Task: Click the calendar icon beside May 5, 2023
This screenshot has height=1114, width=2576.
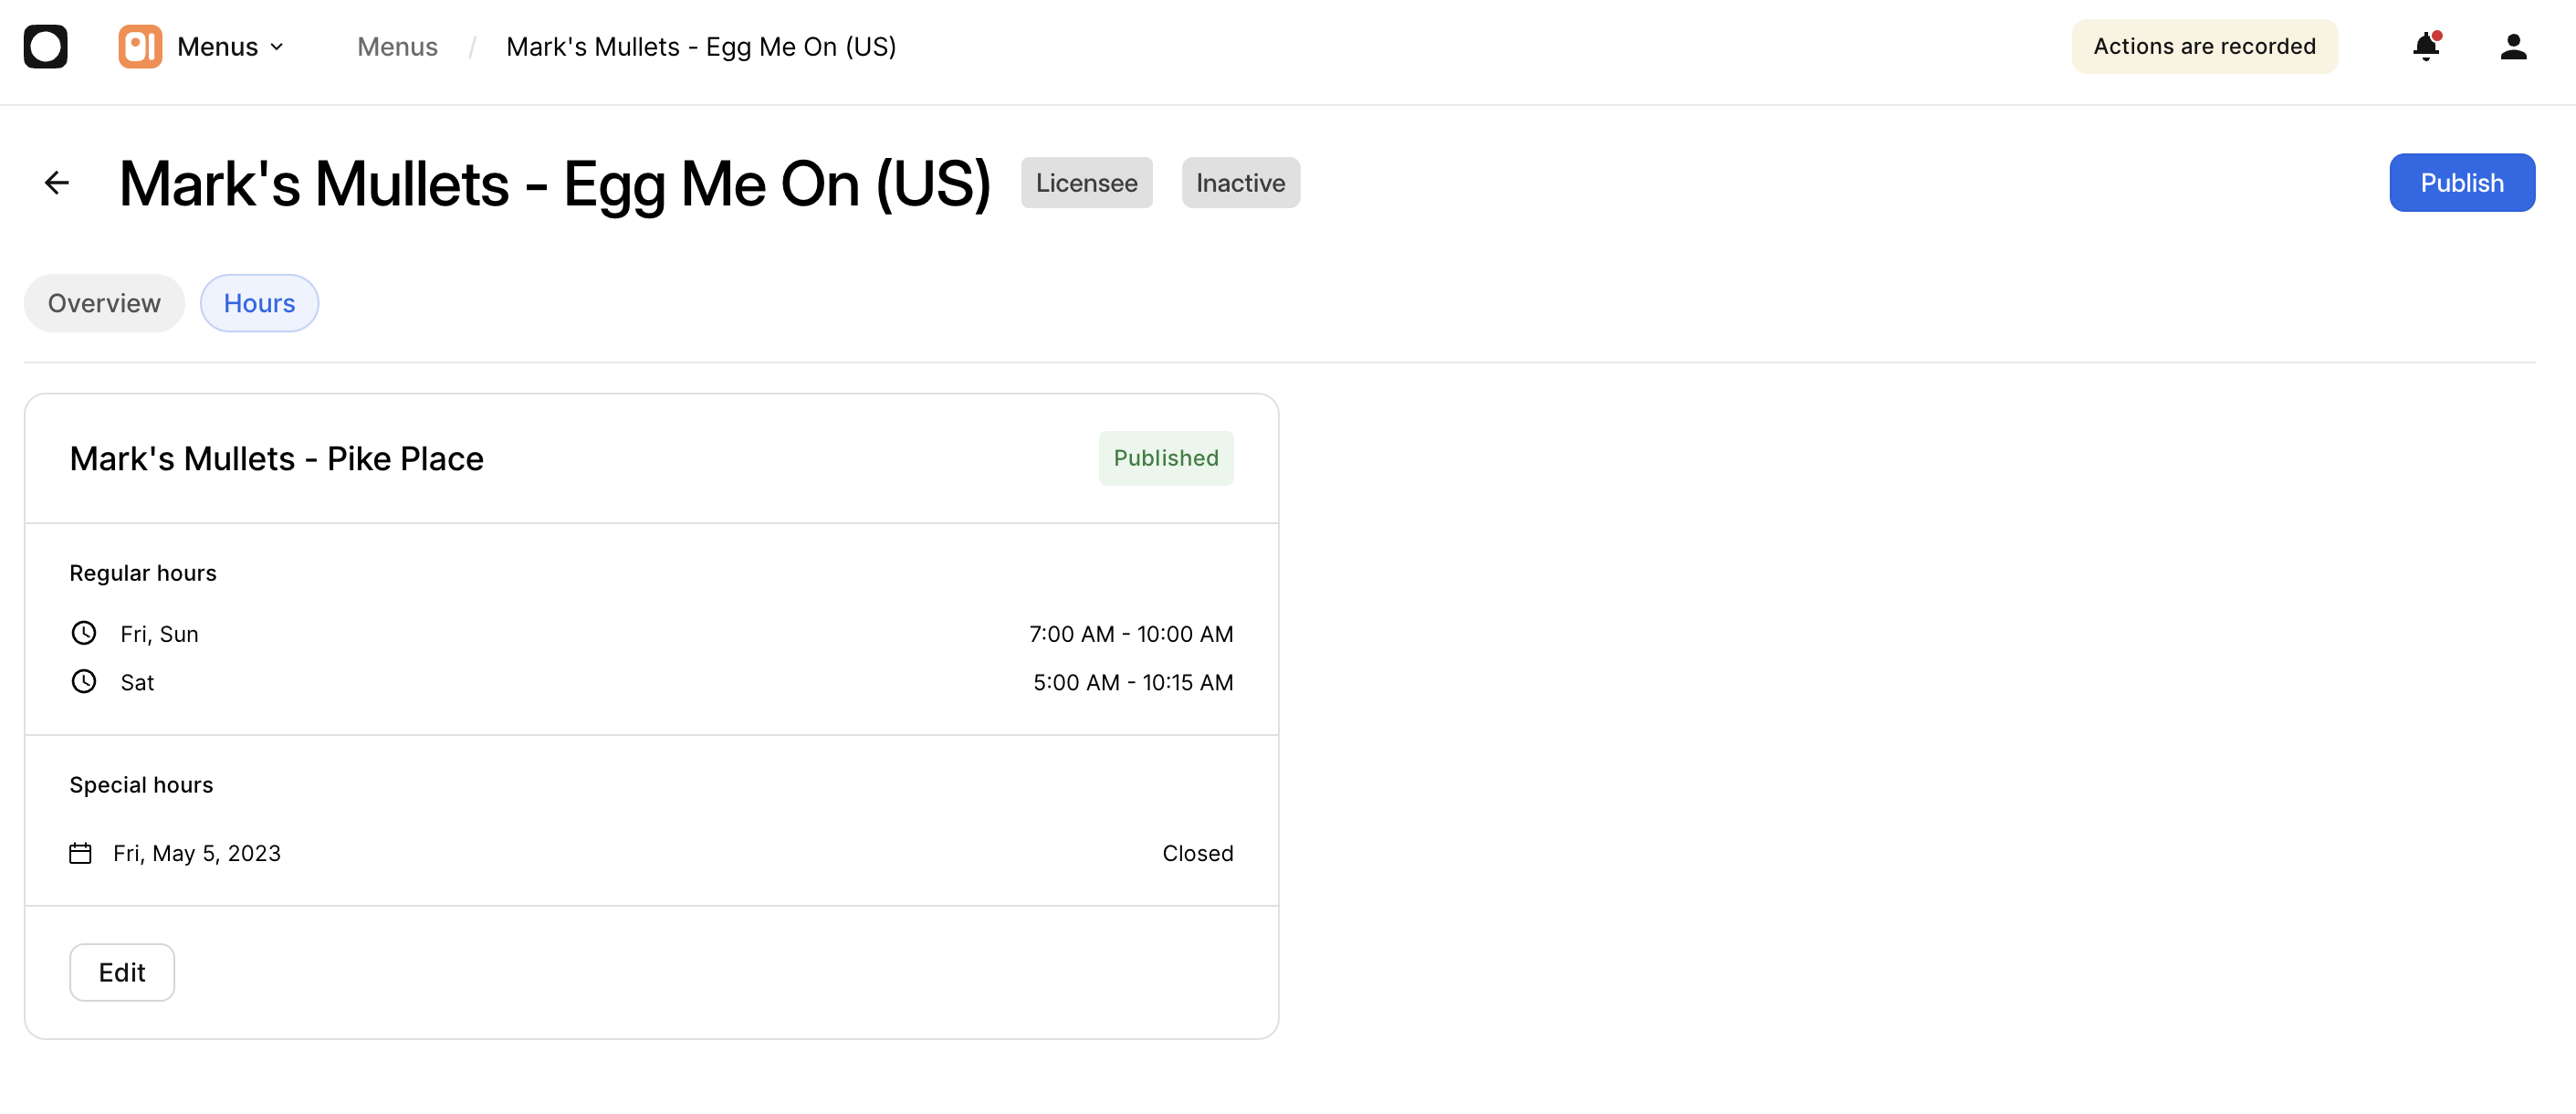Action: pos(80,853)
